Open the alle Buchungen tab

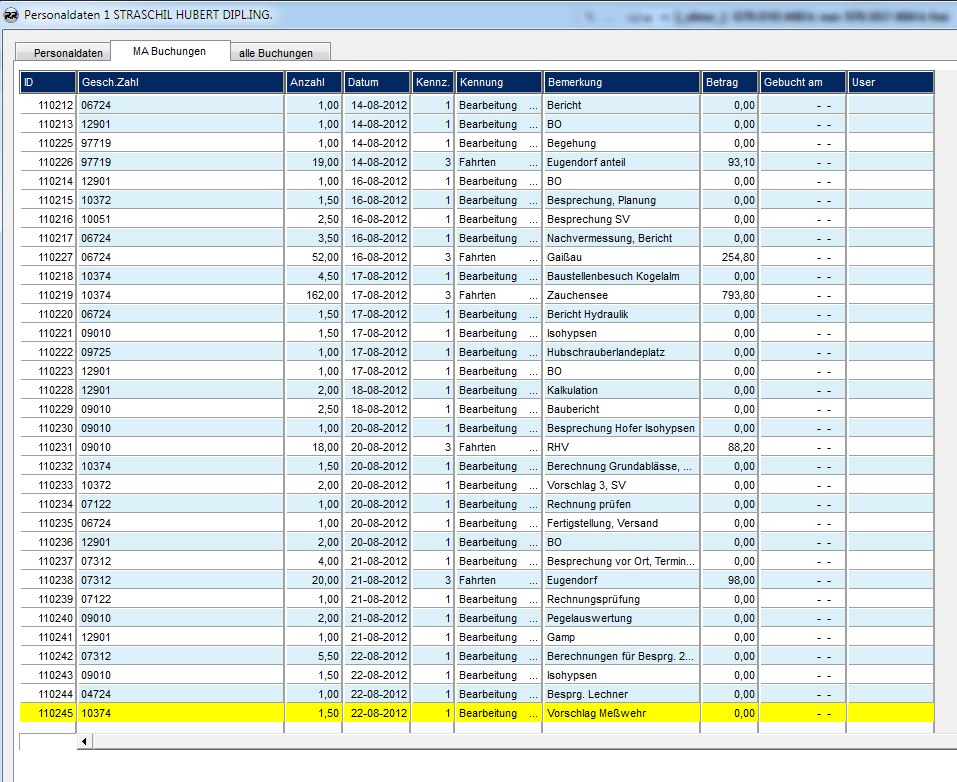pyautogui.click(x=278, y=53)
